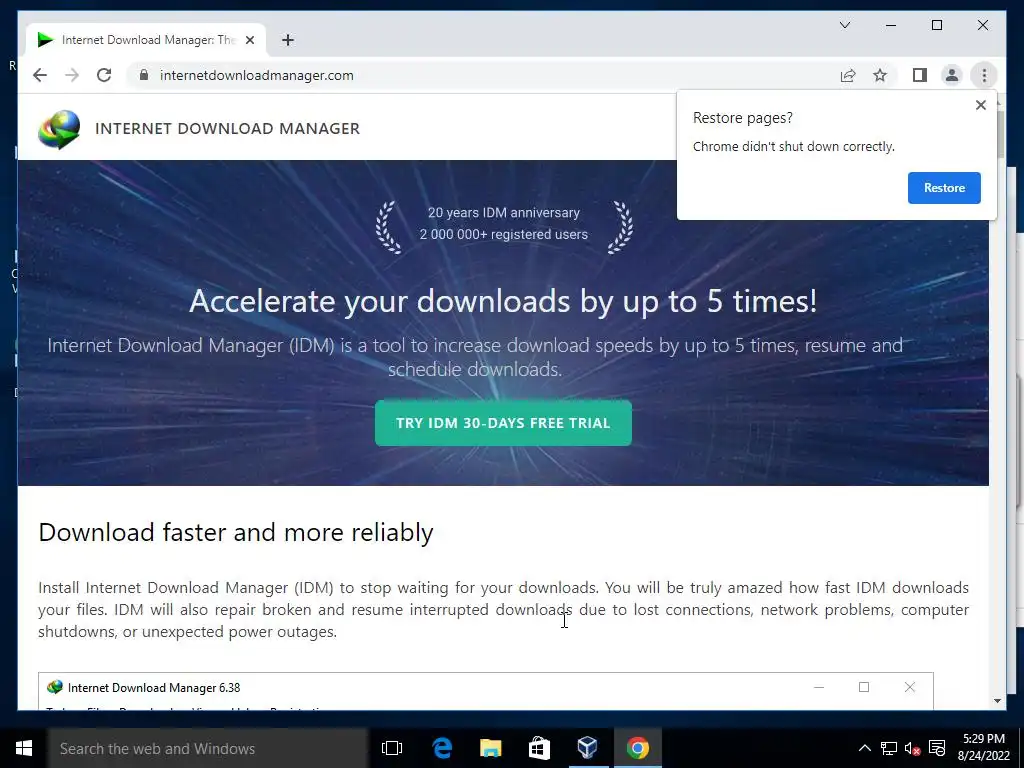Click the Chrome forward arrow
The image size is (1024, 768).
(72, 75)
